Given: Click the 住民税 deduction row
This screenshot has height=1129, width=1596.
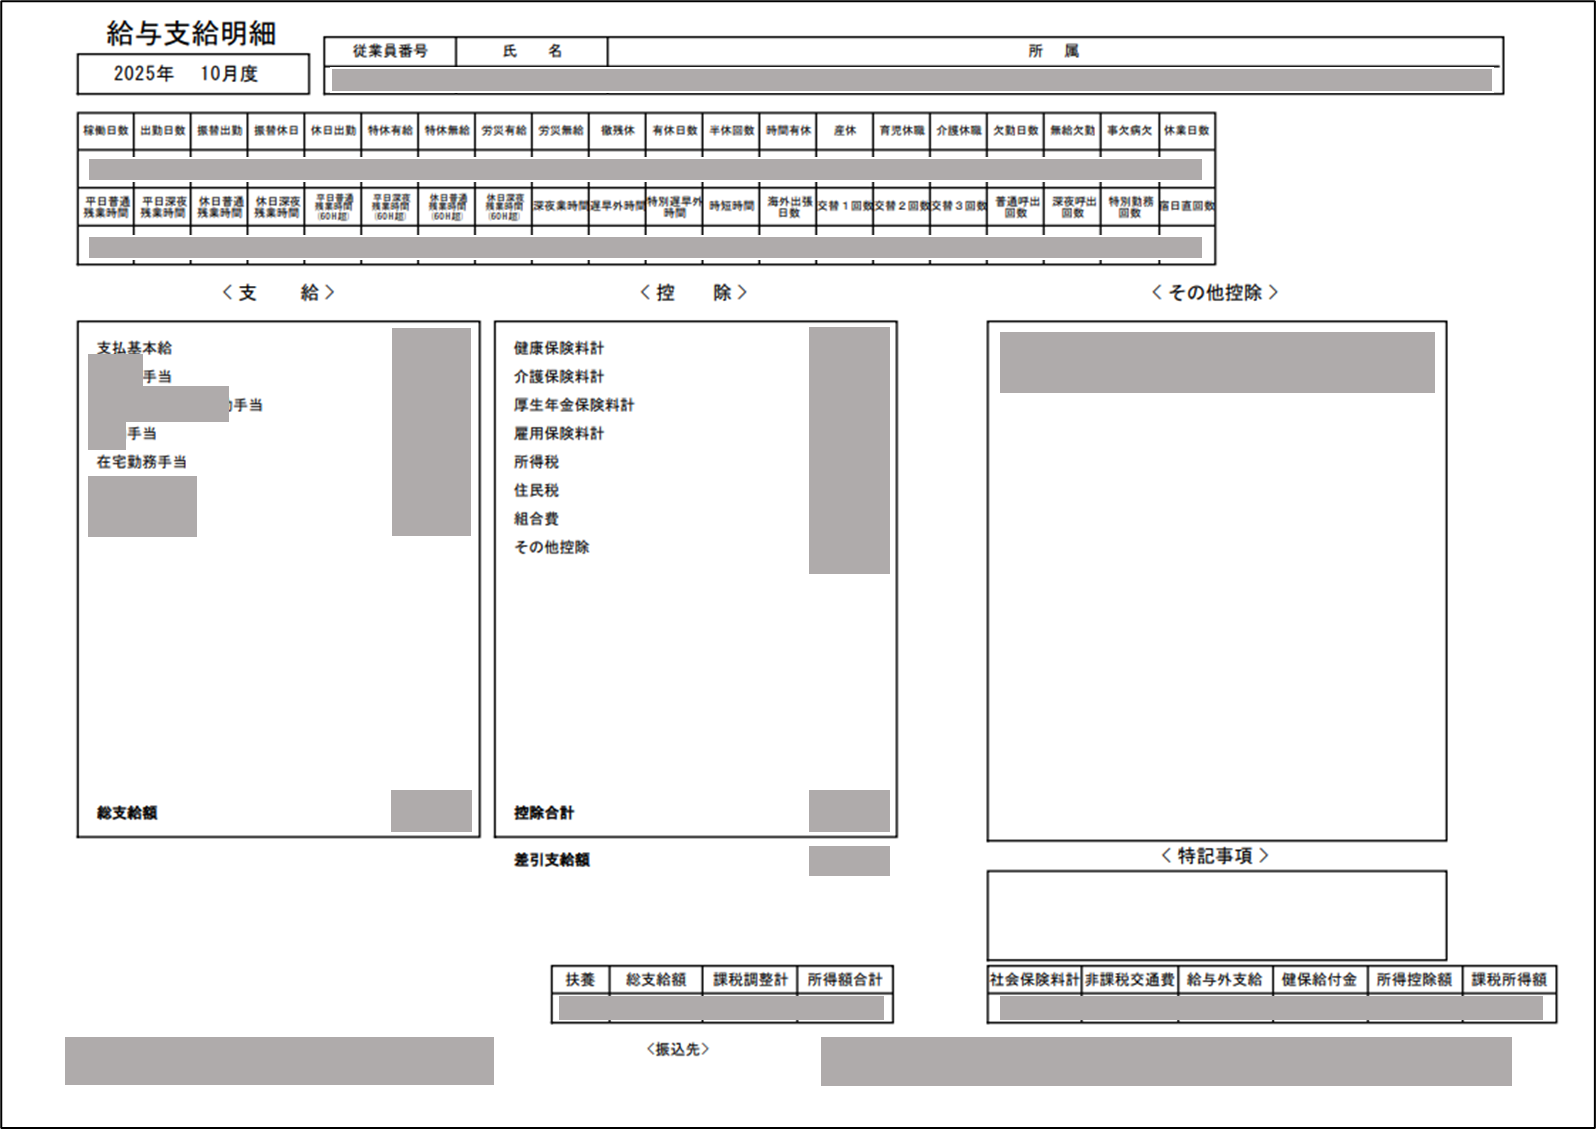Looking at the screenshot, I should (536, 490).
